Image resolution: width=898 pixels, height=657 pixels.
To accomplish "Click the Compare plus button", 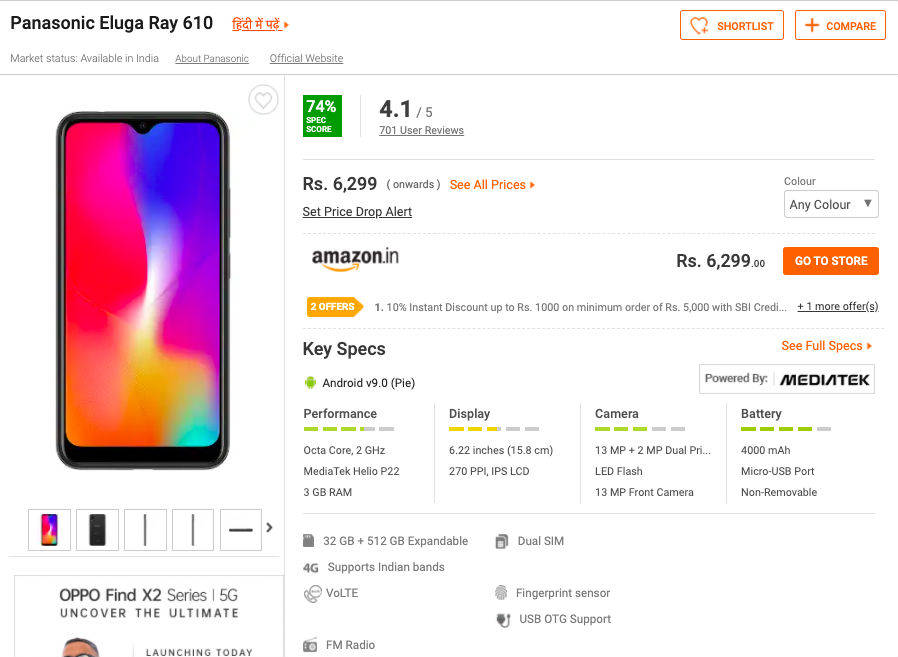I will (x=840, y=26).
